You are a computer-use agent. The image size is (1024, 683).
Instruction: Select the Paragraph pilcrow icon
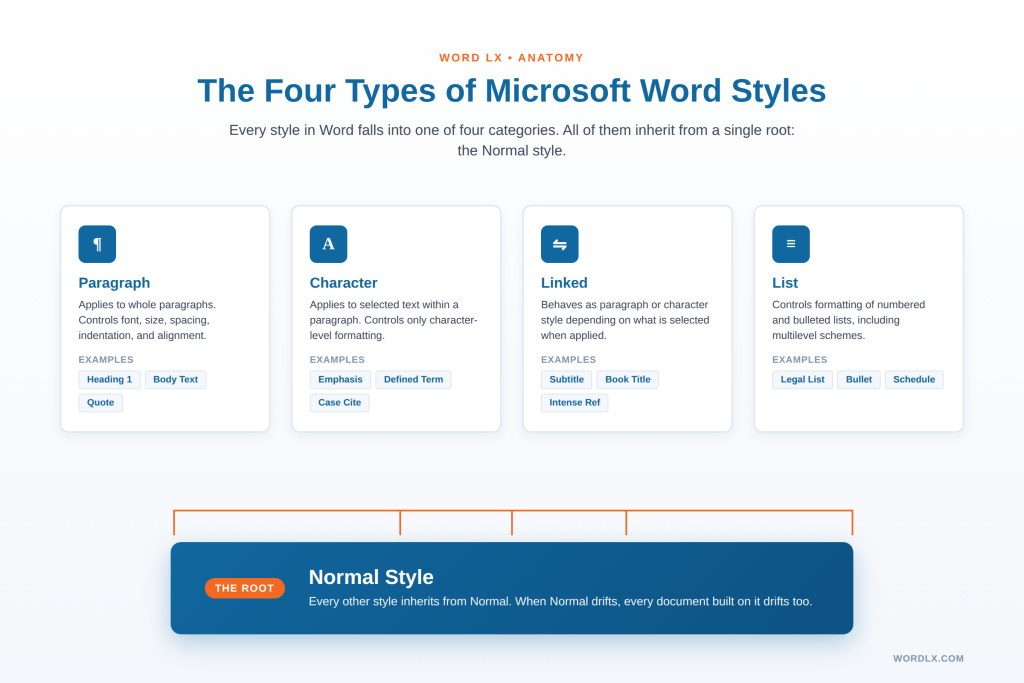[x=96, y=243]
